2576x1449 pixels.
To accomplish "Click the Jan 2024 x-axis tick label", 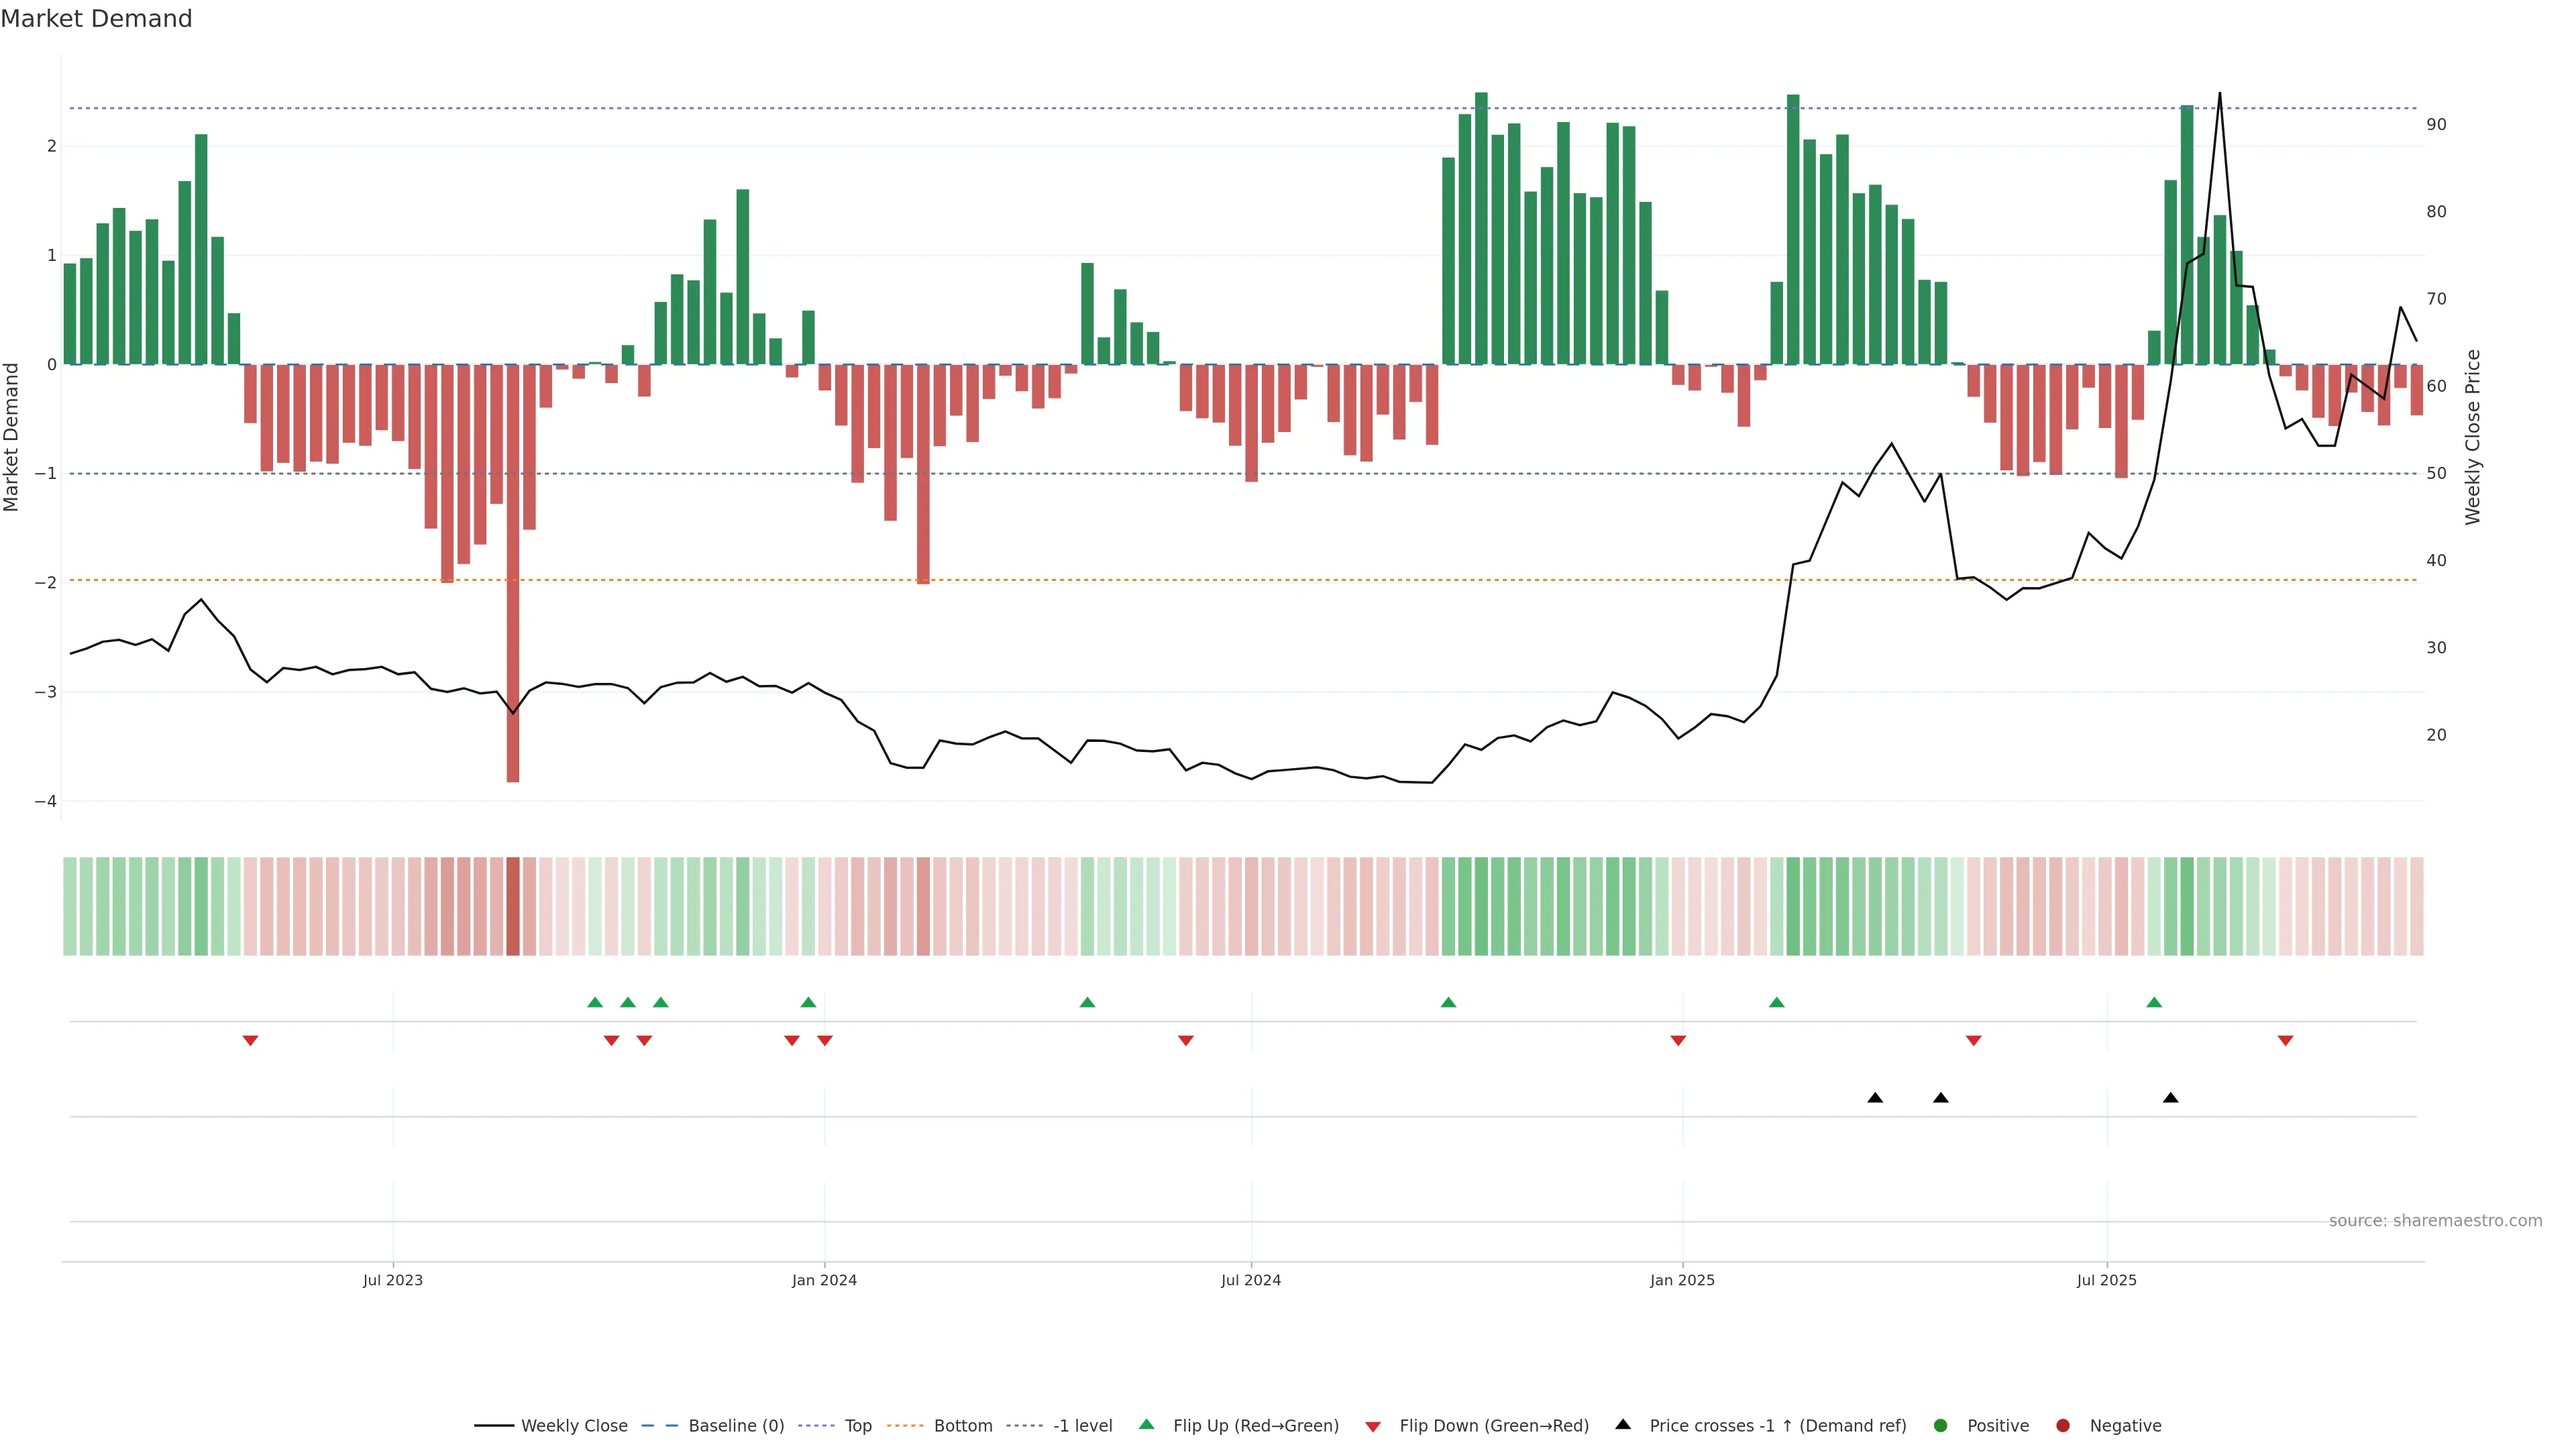I will click(x=824, y=1280).
